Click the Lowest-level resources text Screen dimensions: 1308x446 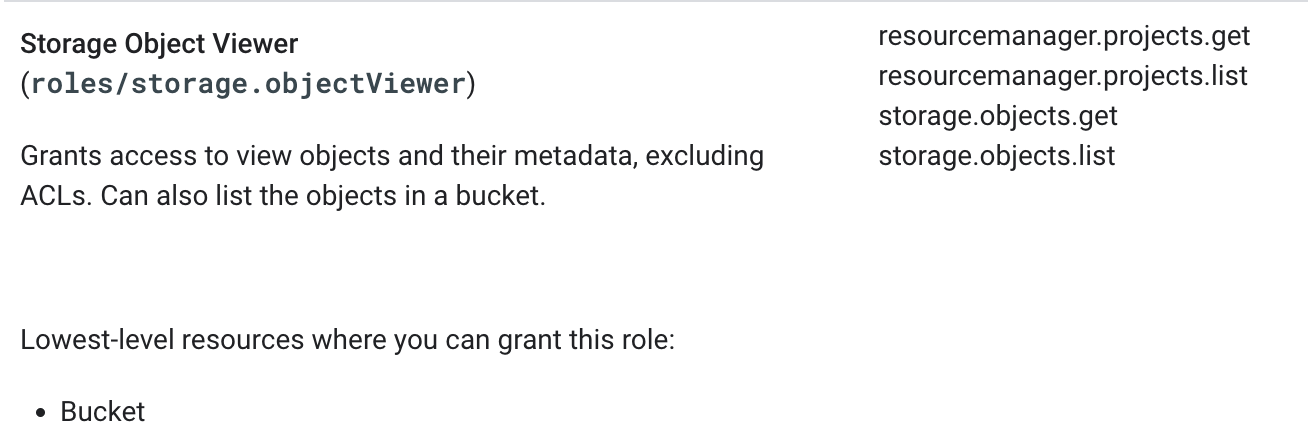click(162, 340)
